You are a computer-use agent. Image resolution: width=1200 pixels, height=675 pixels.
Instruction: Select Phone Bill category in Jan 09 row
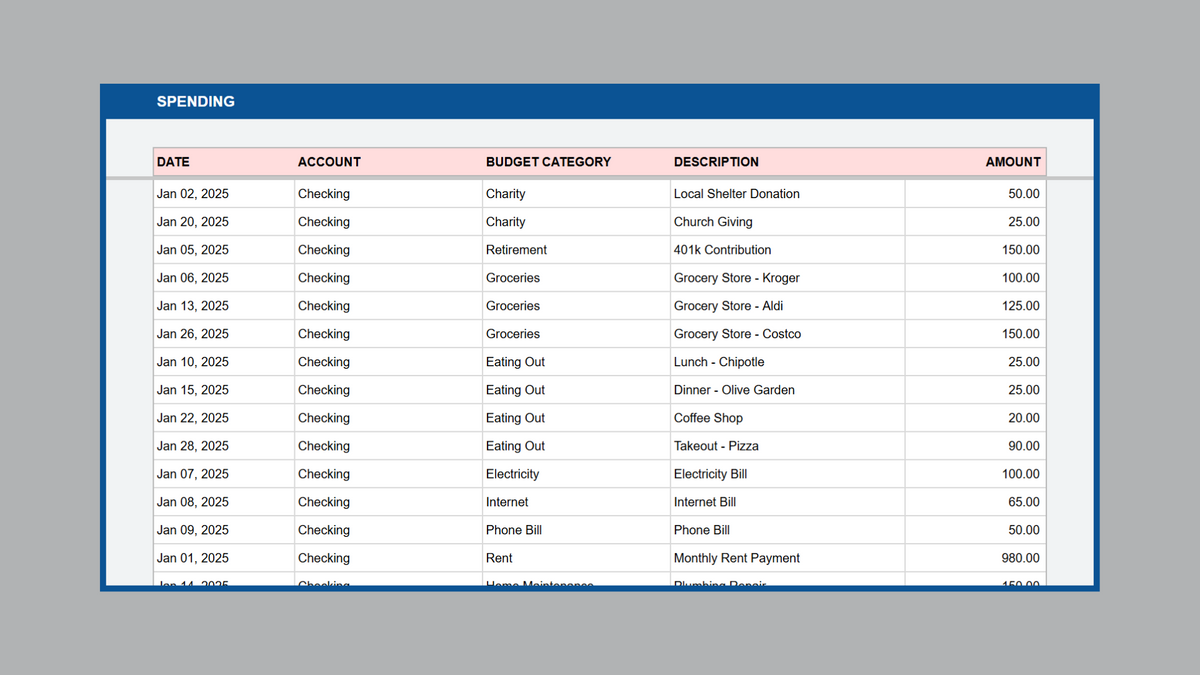pyautogui.click(x=576, y=530)
